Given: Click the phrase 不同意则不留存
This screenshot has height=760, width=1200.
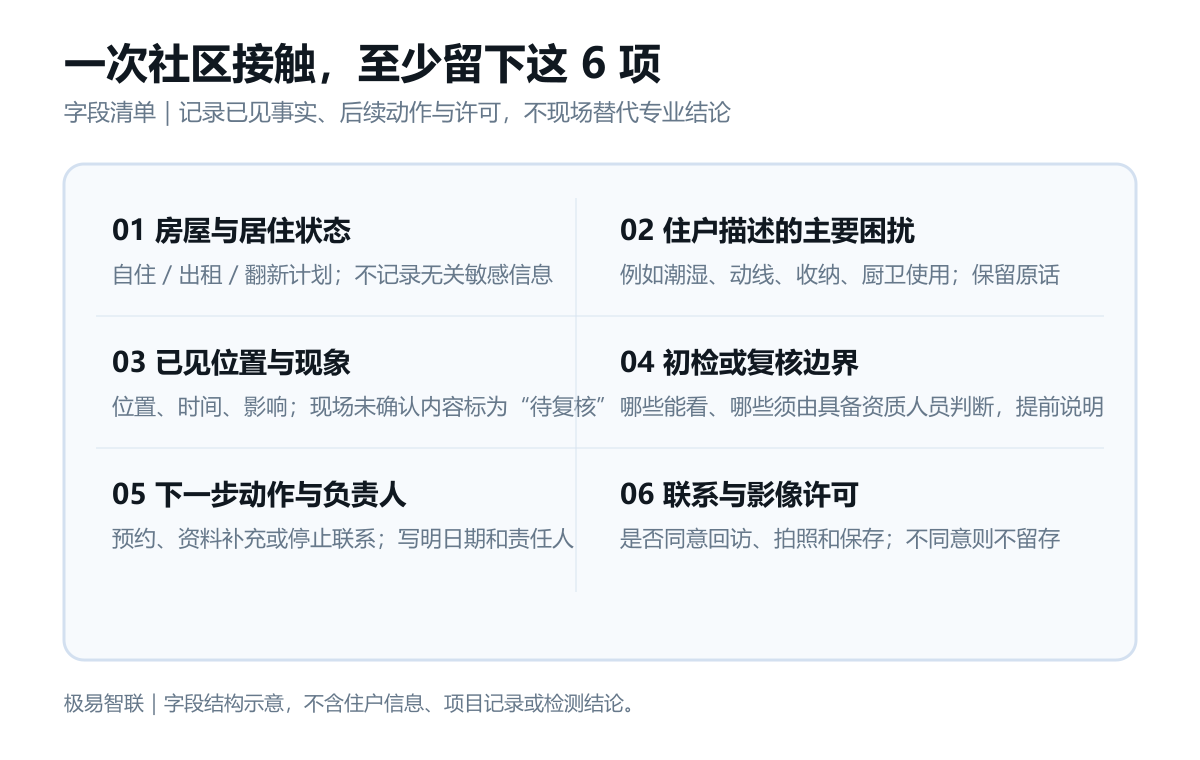Looking at the screenshot, I should pyautogui.click(x=983, y=539).
